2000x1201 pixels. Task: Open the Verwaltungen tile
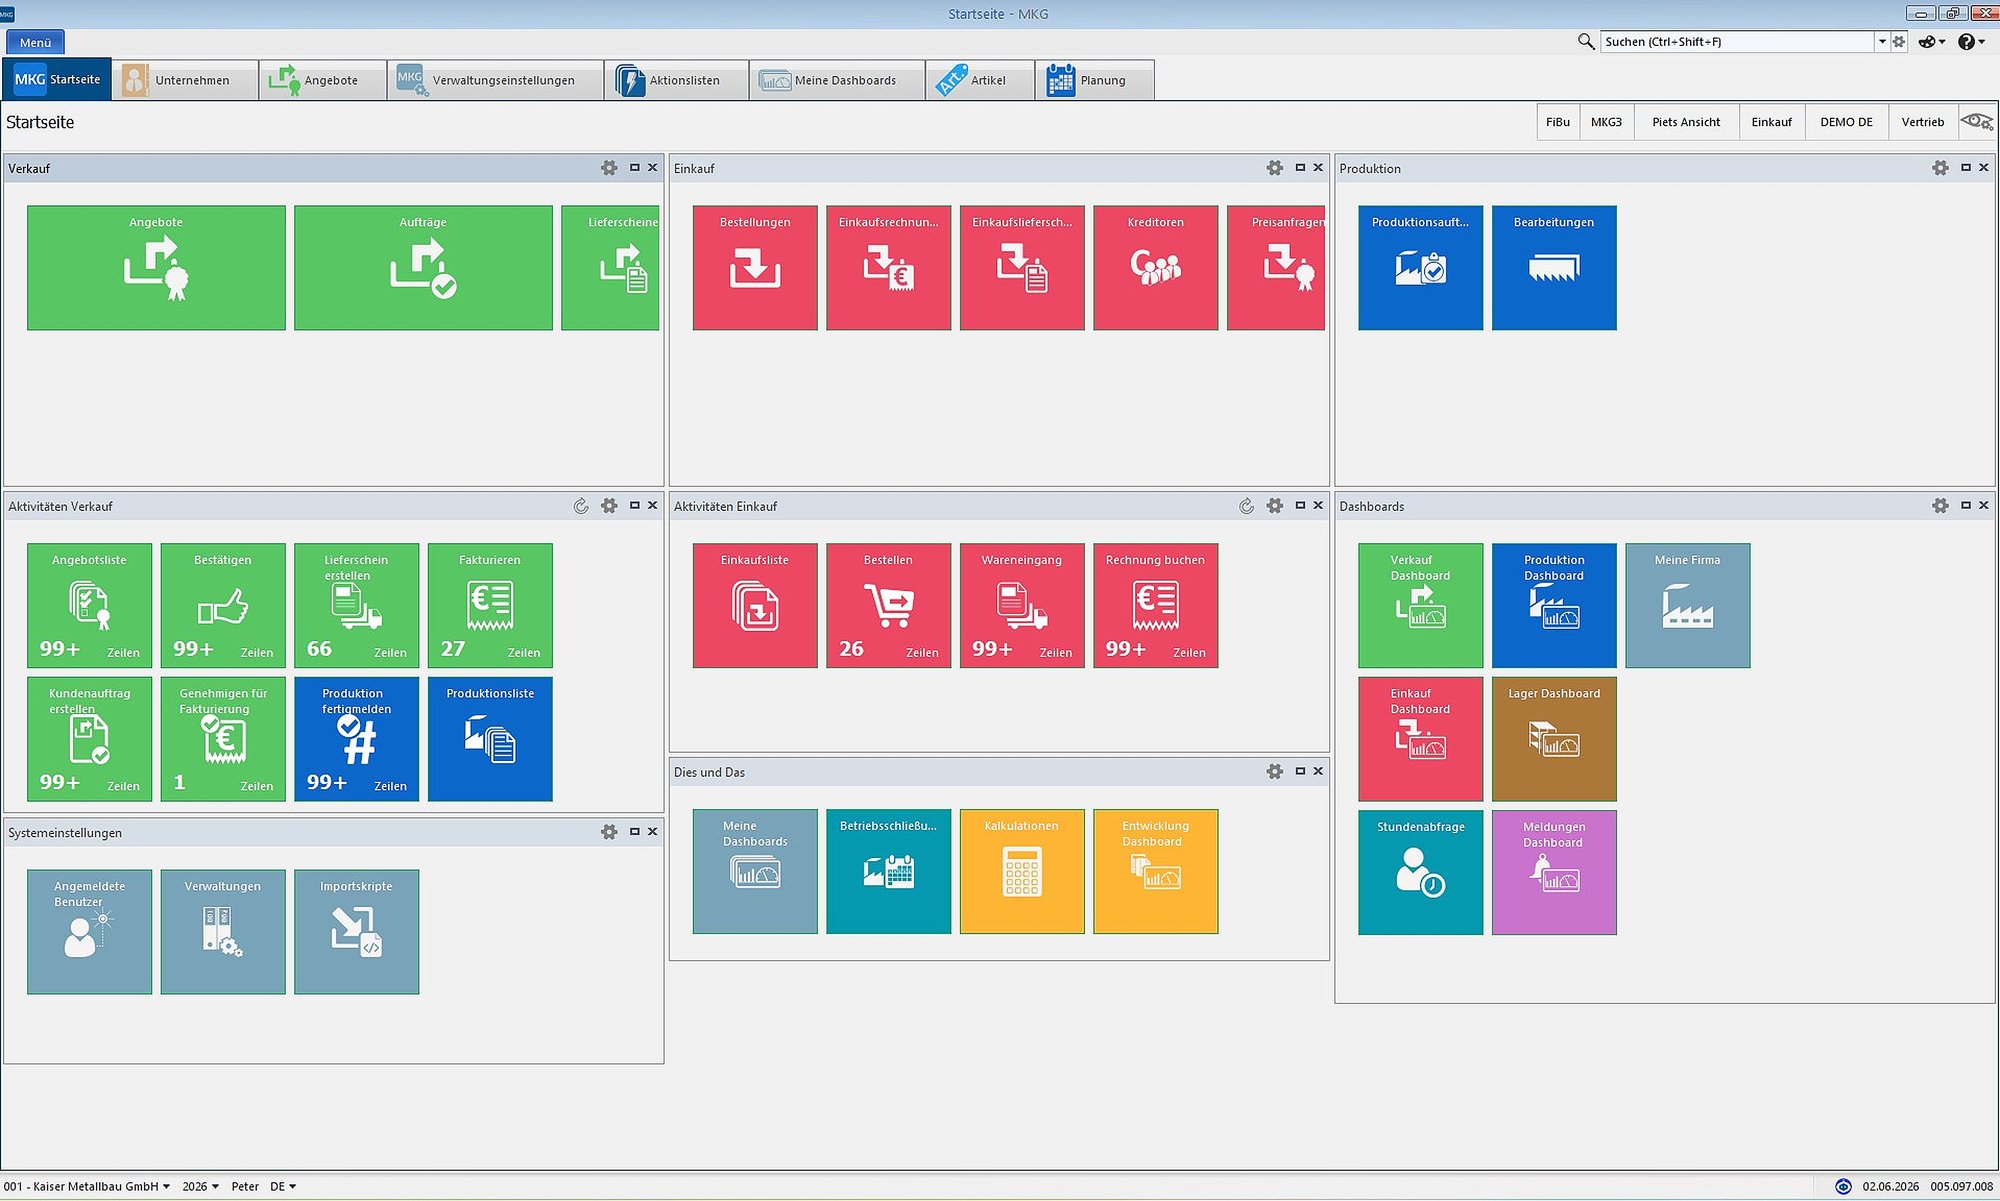(x=223, y=931)
